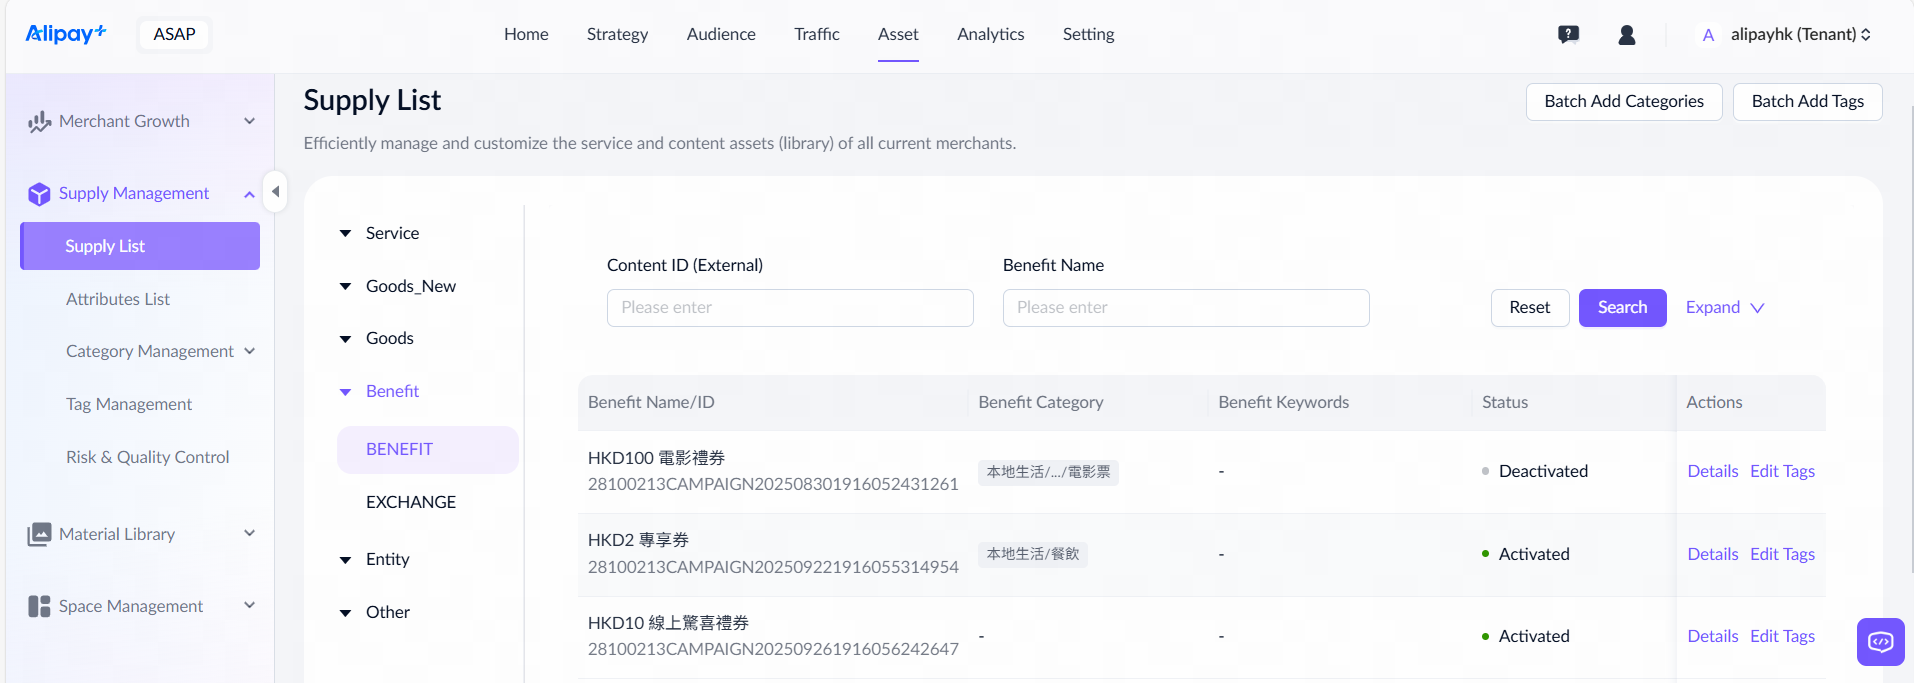Click the Alipay+ logo
Screen dimensions: 1914x683
(65, 34)
